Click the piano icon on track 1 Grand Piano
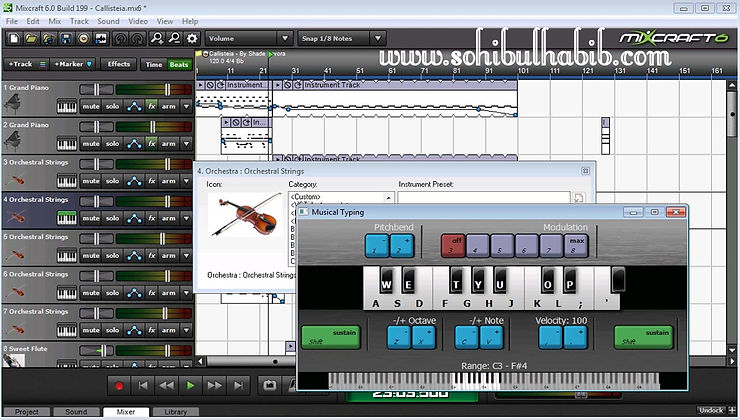The image size is (740, 420). [13, 103]
